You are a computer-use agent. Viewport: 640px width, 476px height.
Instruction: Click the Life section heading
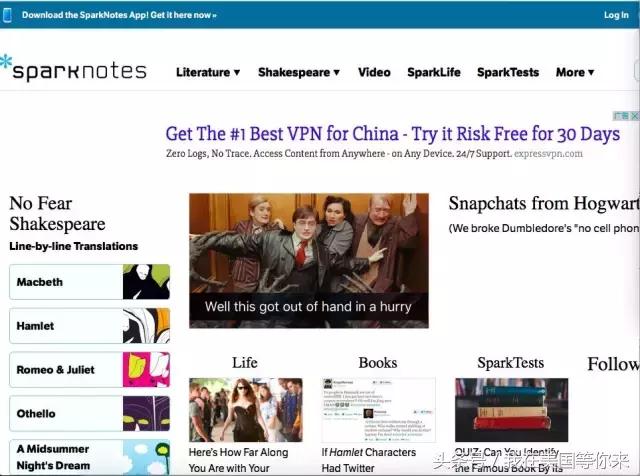pos(245,363)
